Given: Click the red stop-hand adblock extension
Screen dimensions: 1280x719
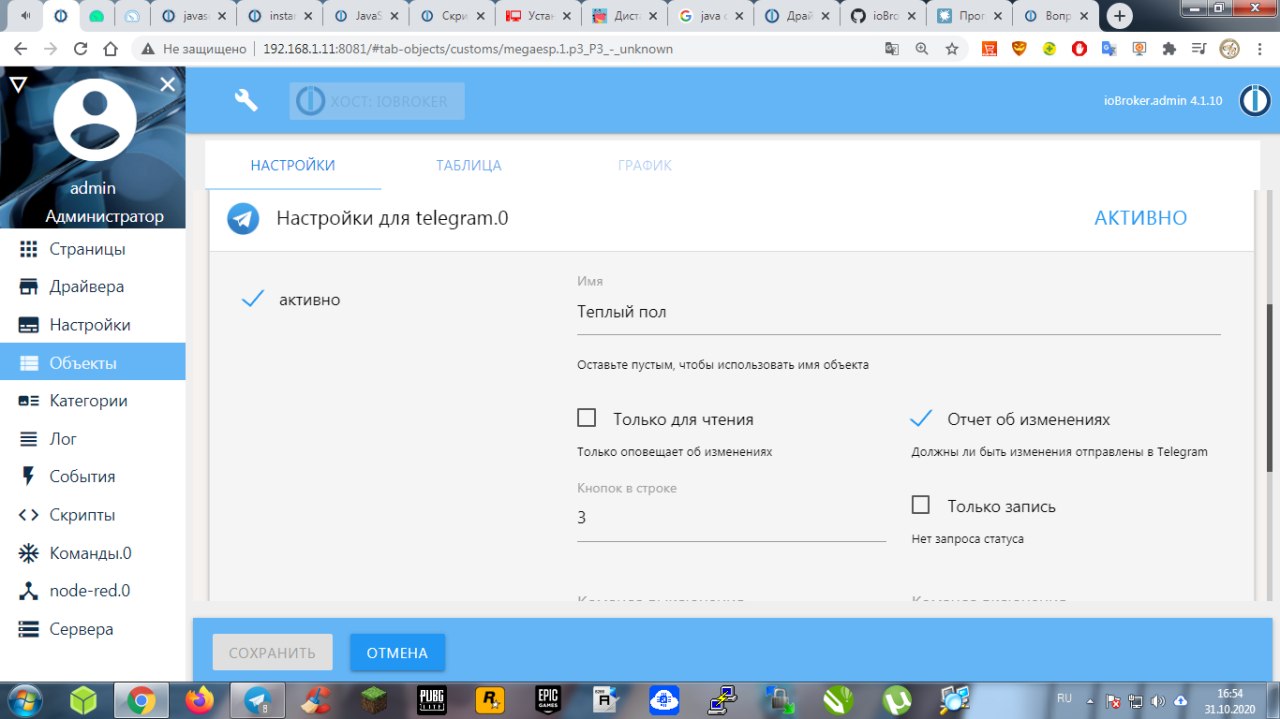Looking at the screenshot, I should tap(1079, 48).
